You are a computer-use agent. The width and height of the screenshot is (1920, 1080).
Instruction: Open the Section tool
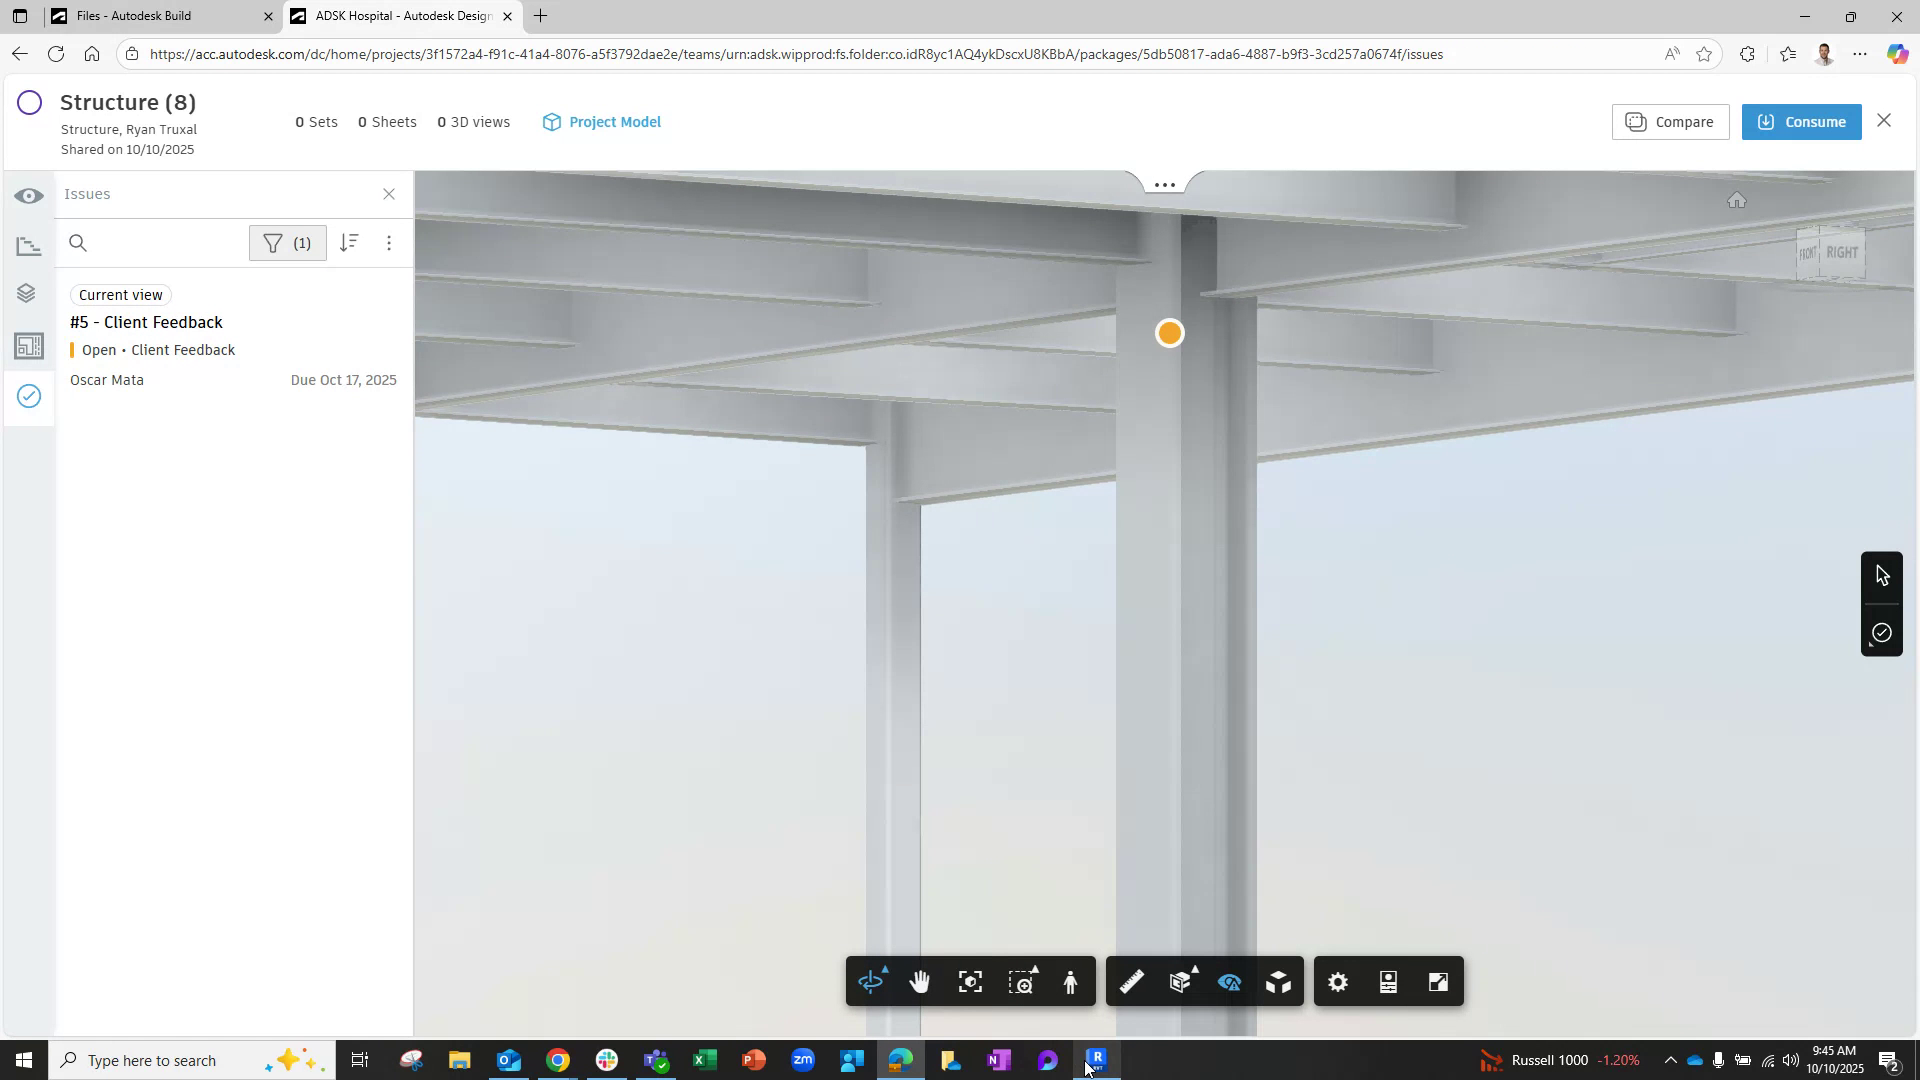pos(1180,981)
